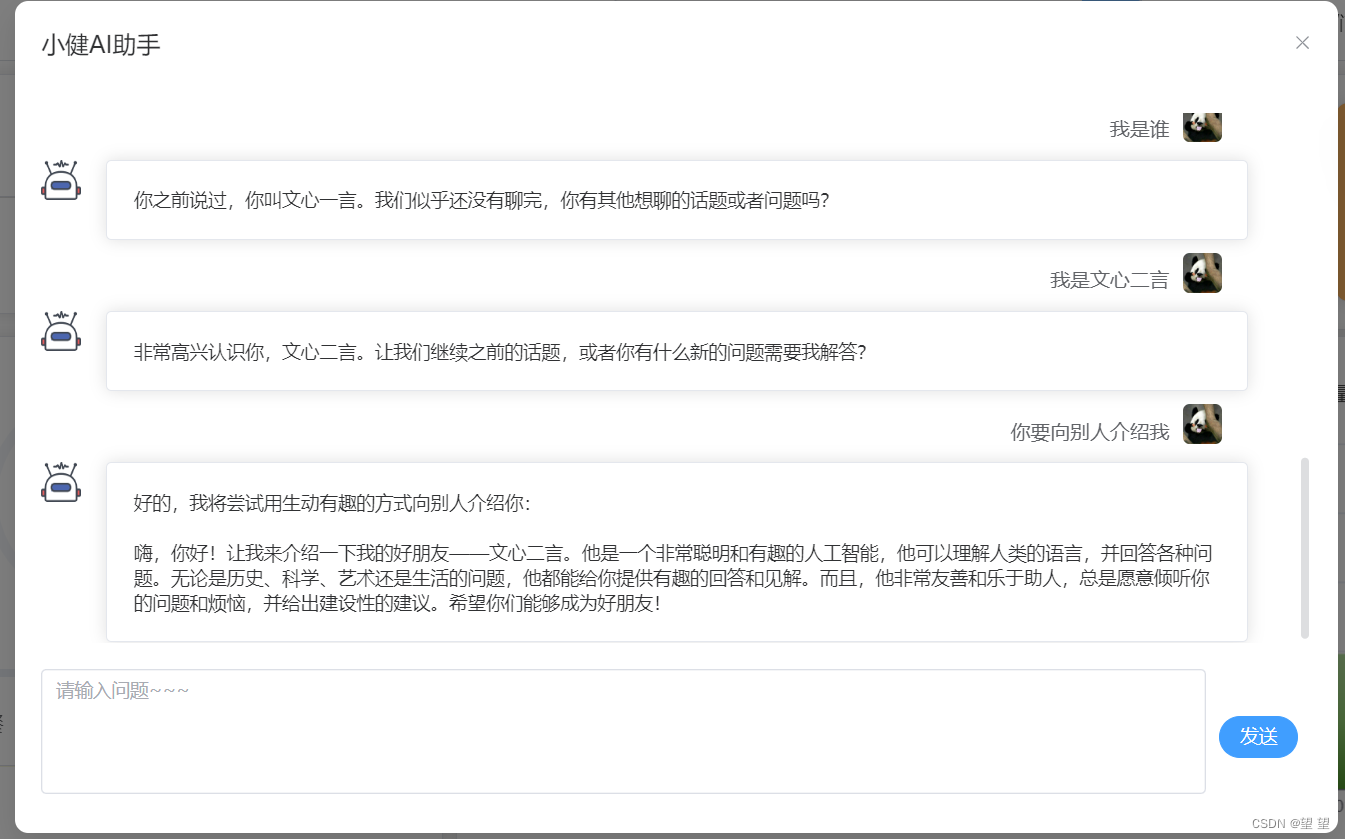Click robot avatar beside 好的，我将尝试 reply
1345x839 pixels.
point(61,482)
